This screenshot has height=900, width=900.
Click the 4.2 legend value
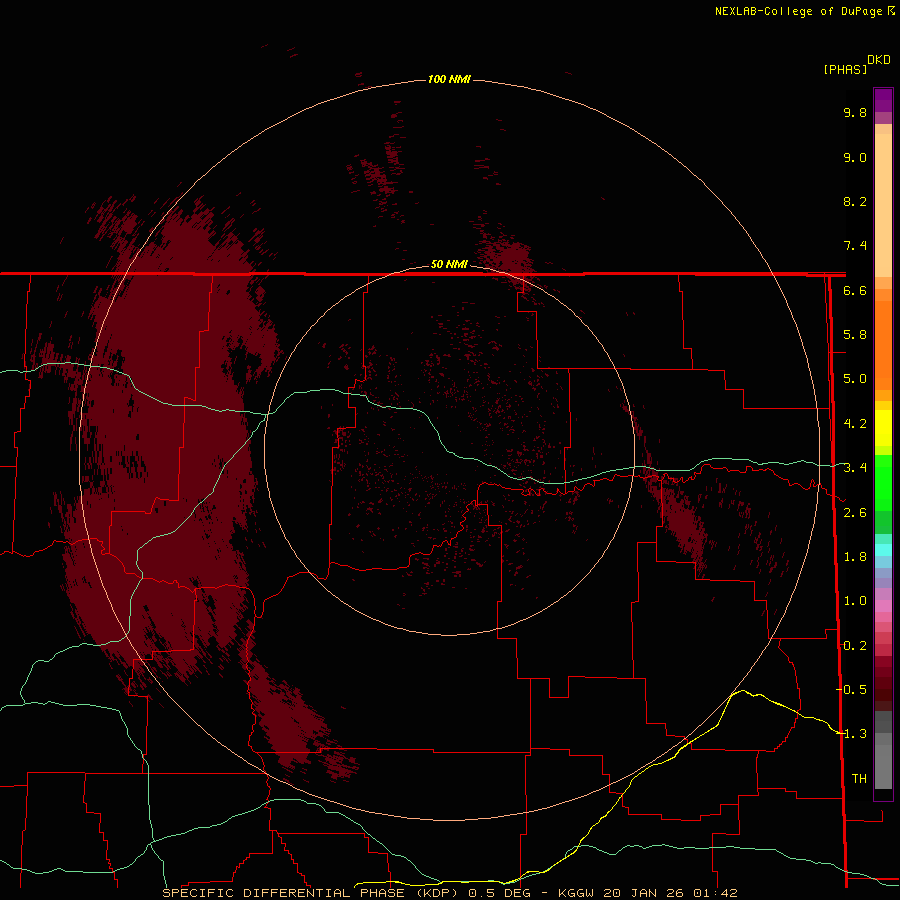tap(855, 424)
